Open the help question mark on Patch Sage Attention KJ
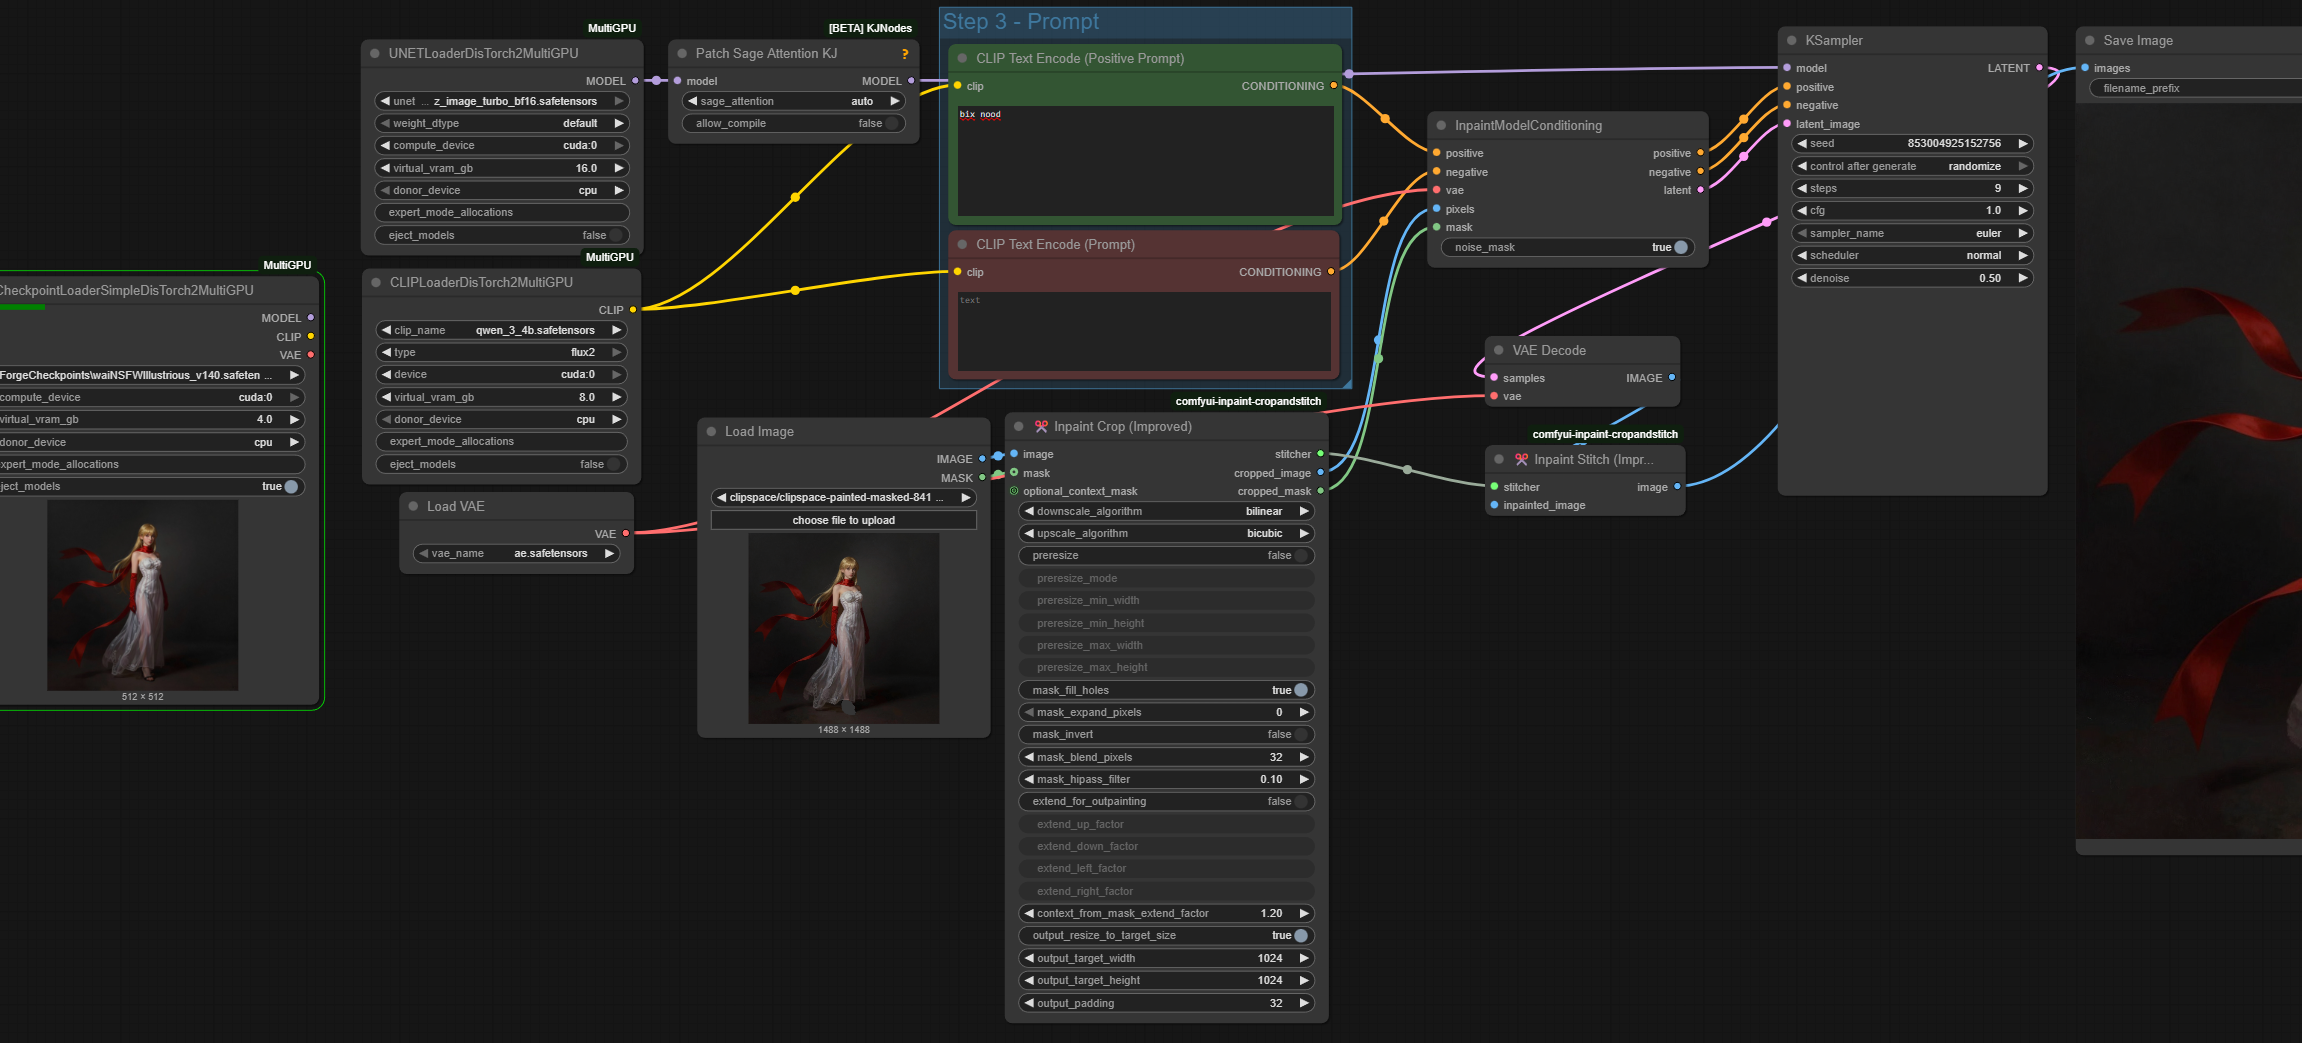Image resolution: width=2302 pixels, height=1043 pixels. click(x=905, y=54)
